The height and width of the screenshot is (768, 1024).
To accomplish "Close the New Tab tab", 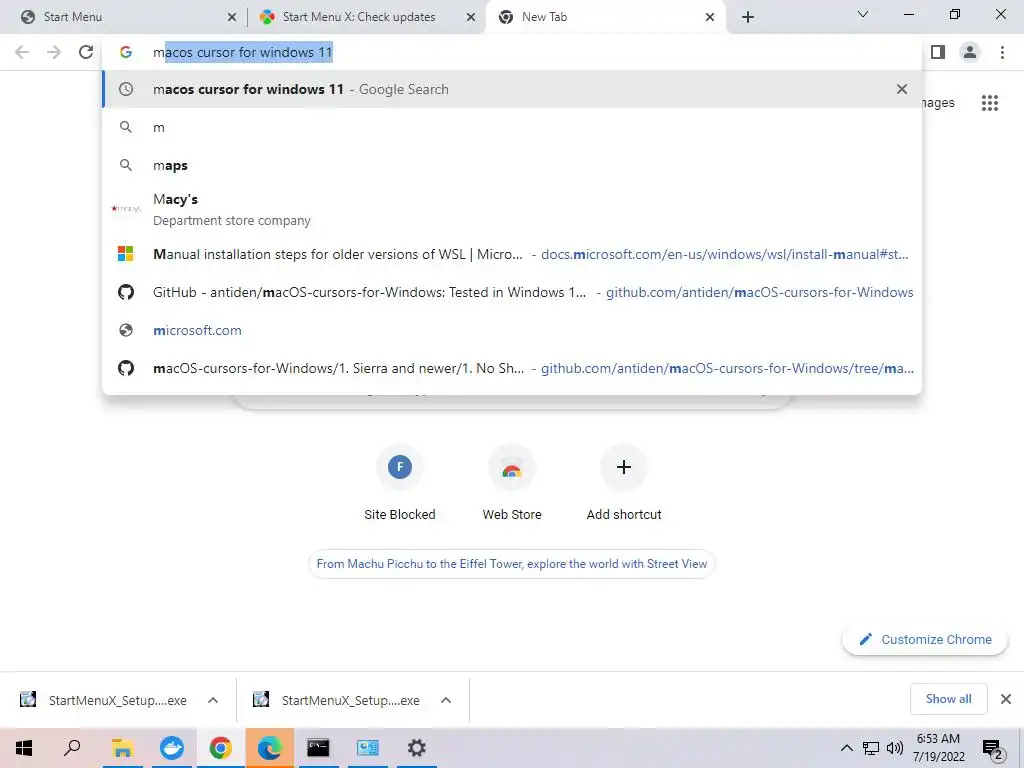I will point(710,17).
